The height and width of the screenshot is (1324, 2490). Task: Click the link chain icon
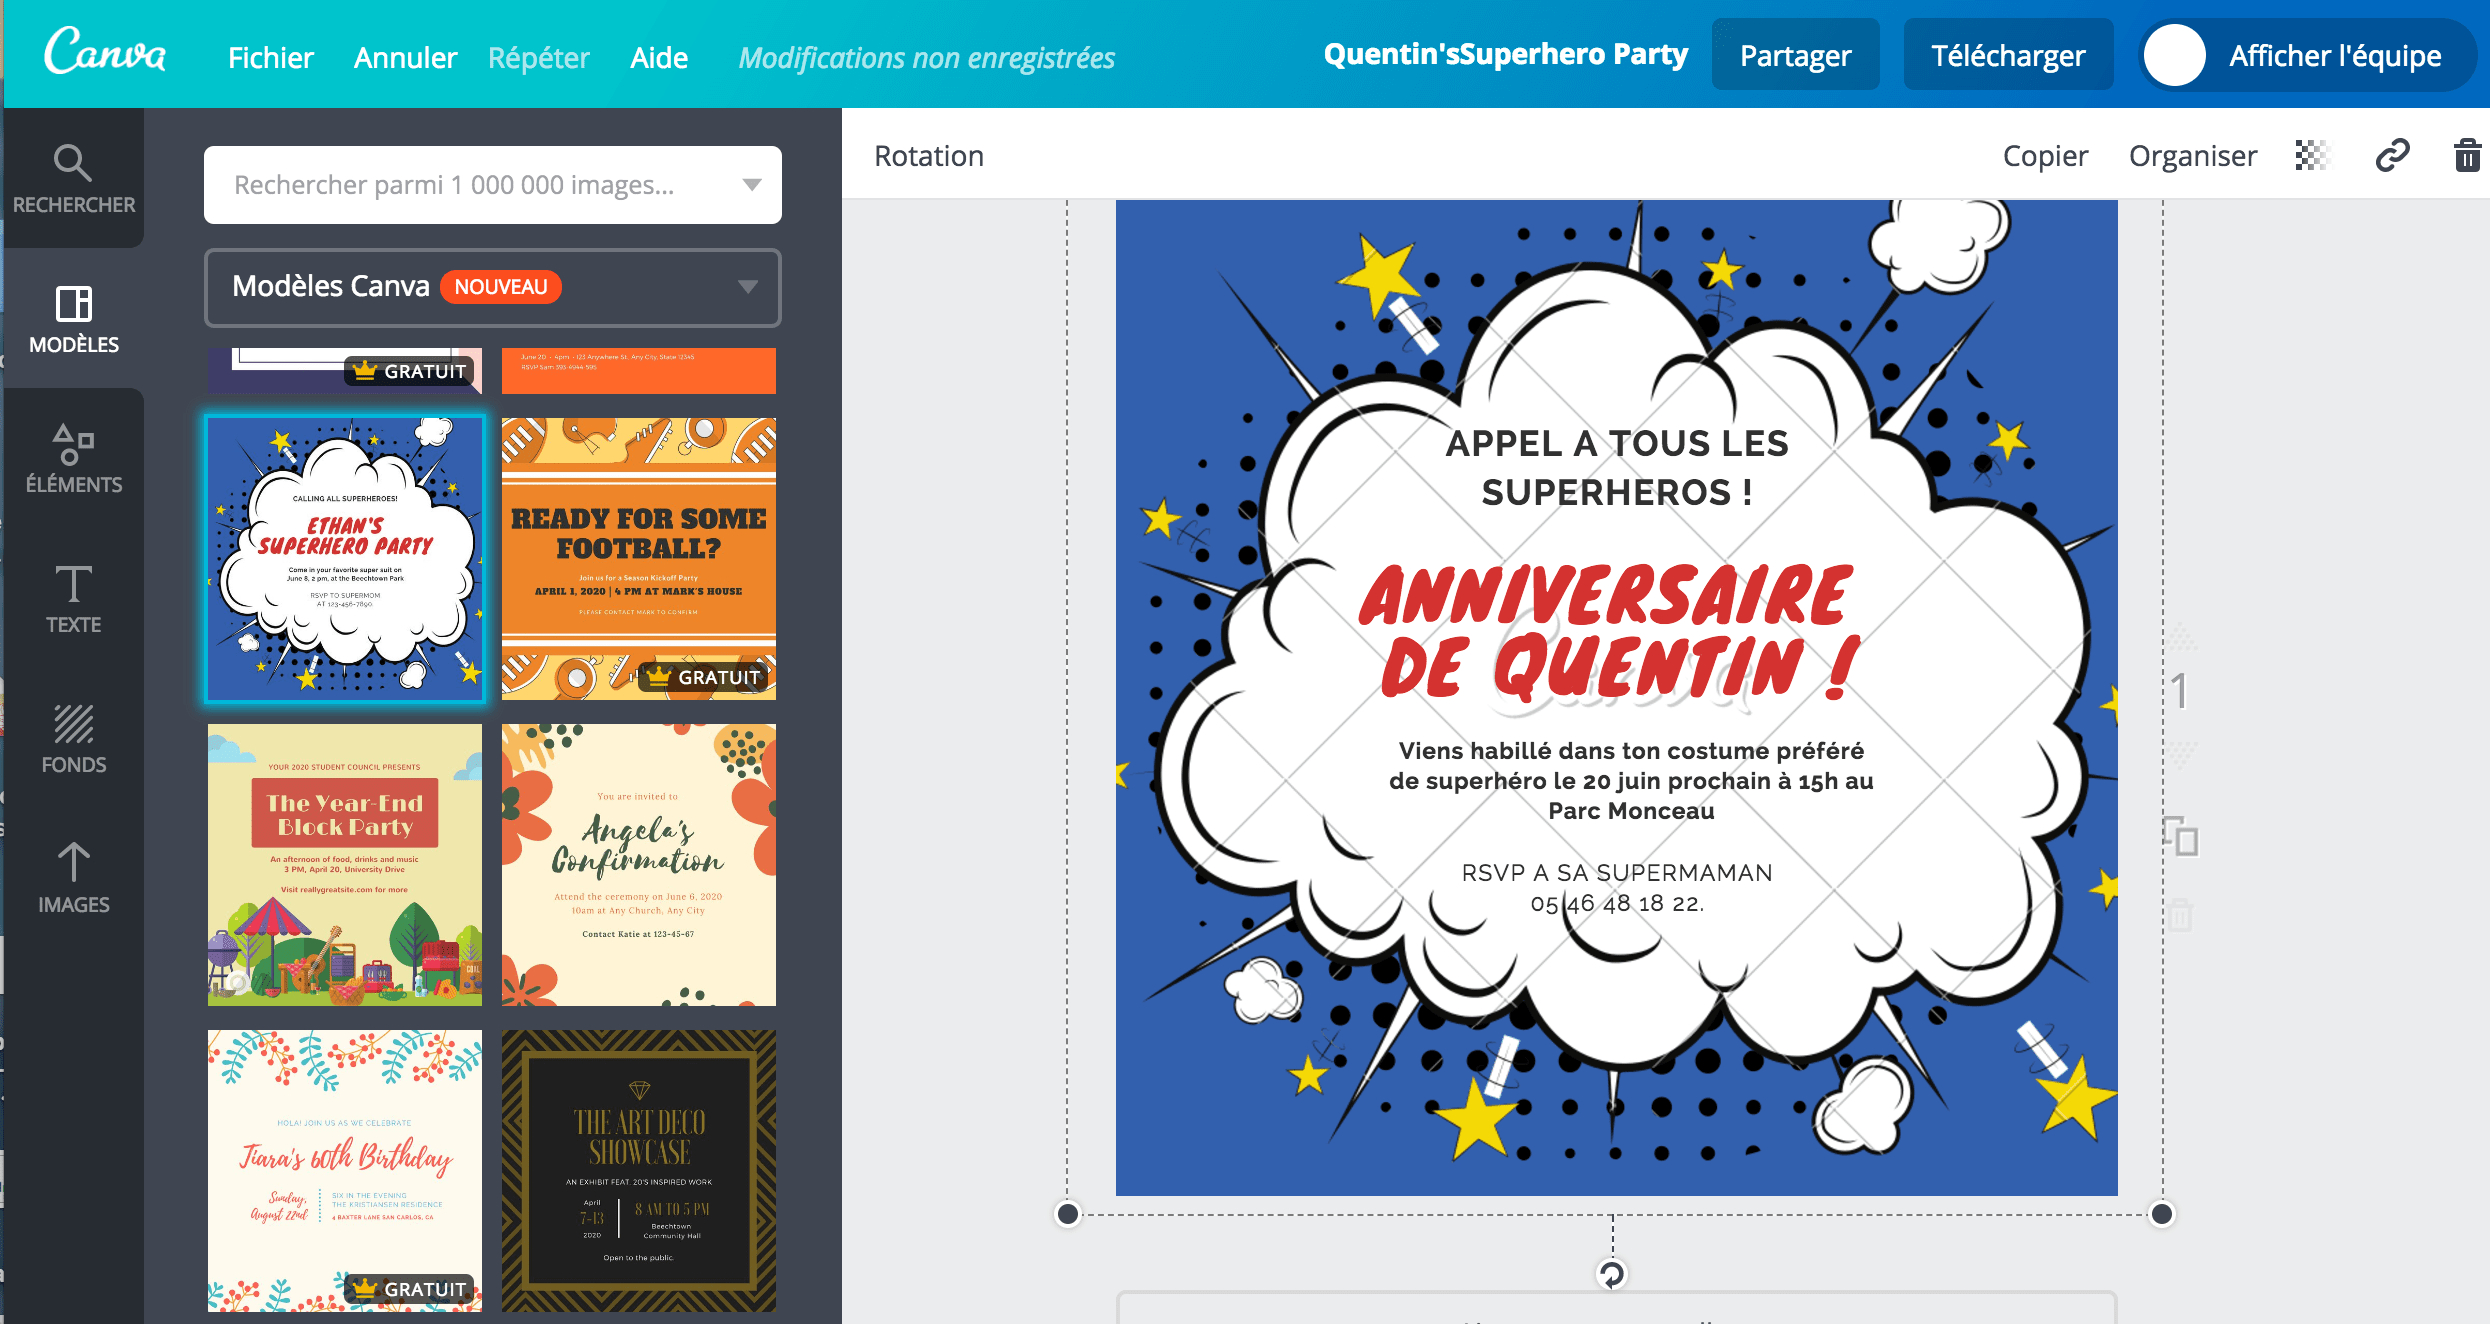coord(2392,156)
